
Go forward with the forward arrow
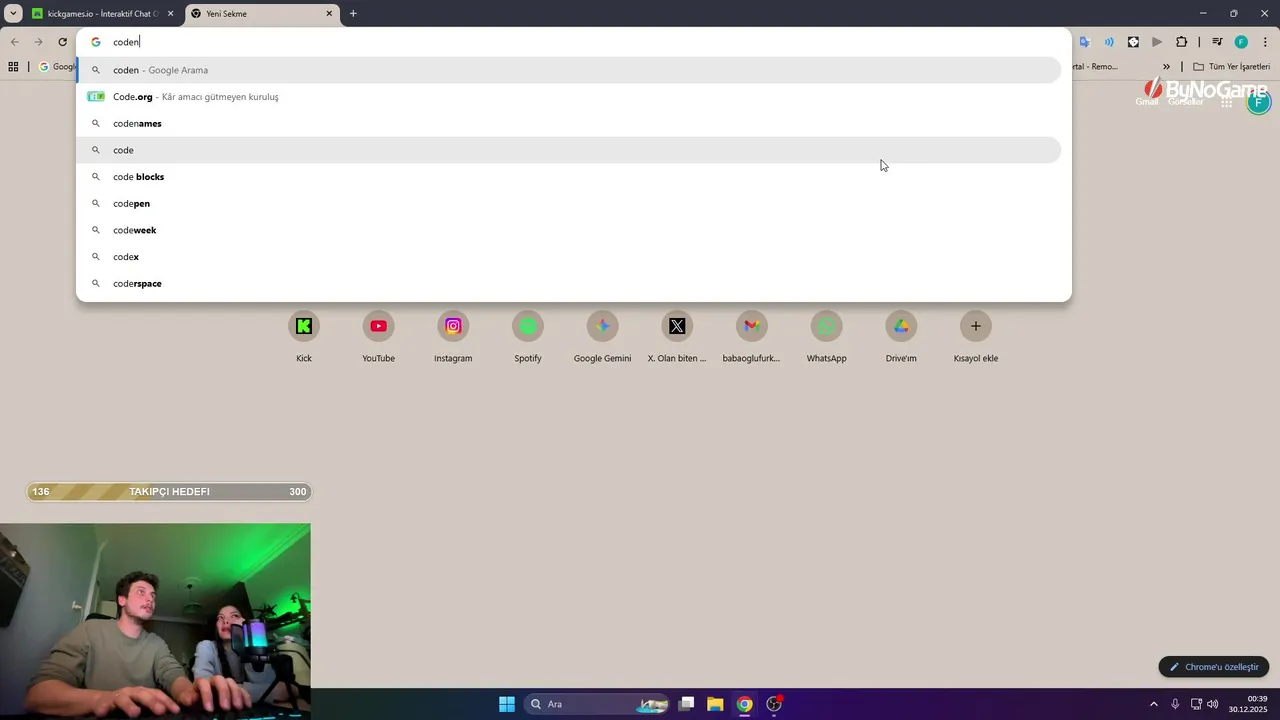[38, 42]
